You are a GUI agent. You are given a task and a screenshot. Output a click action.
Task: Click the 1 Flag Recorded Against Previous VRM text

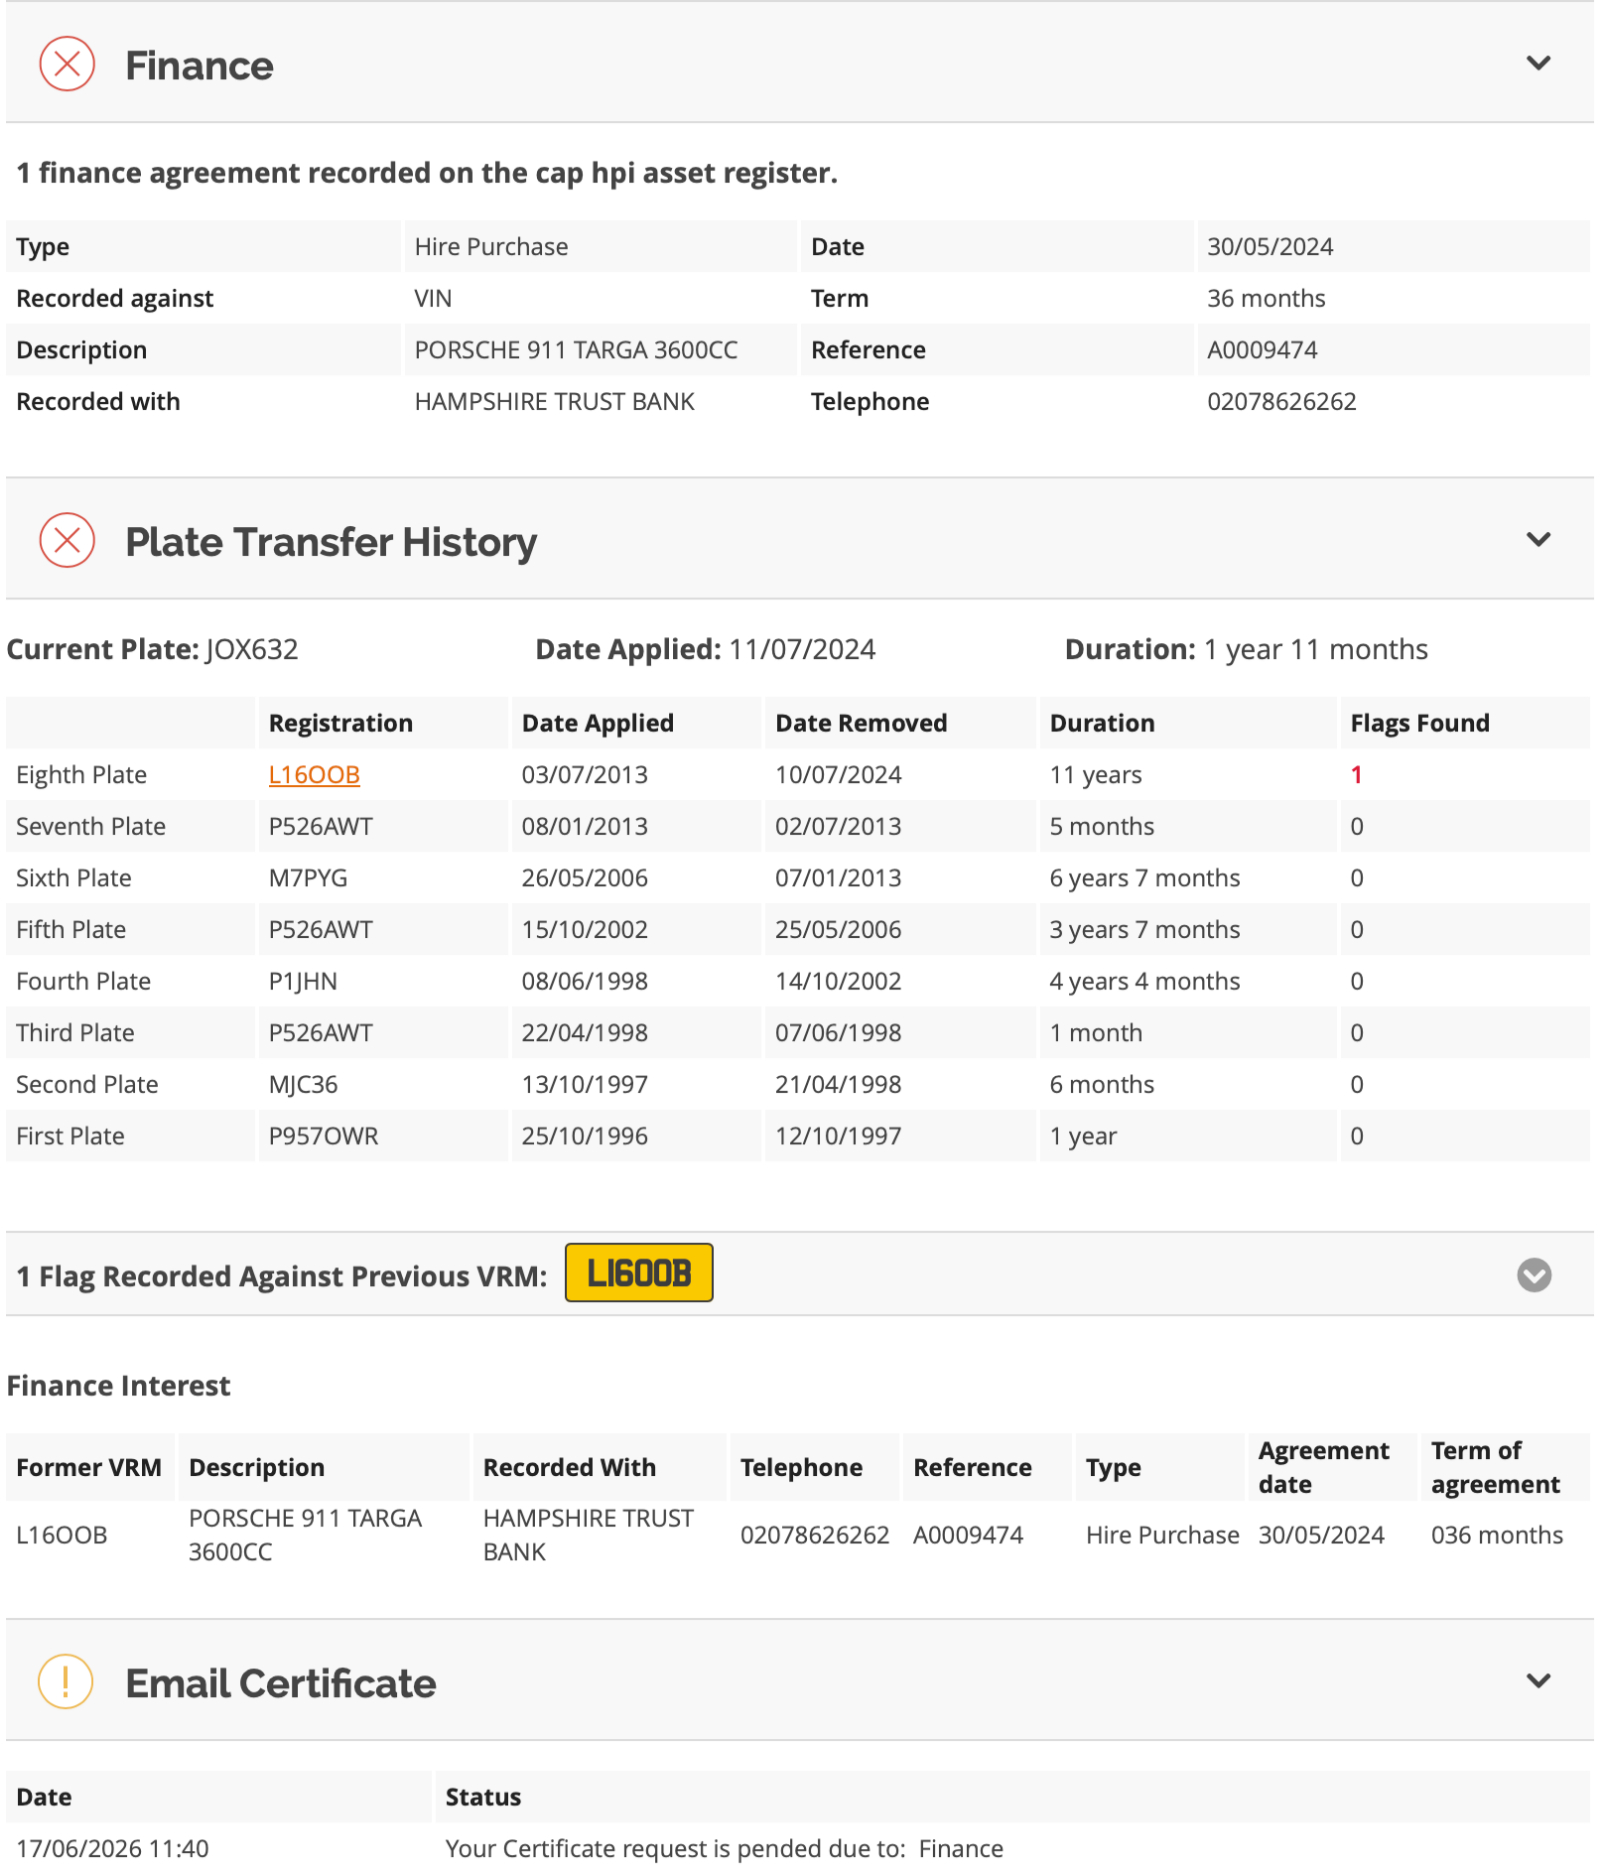[x=281, y=1275]
